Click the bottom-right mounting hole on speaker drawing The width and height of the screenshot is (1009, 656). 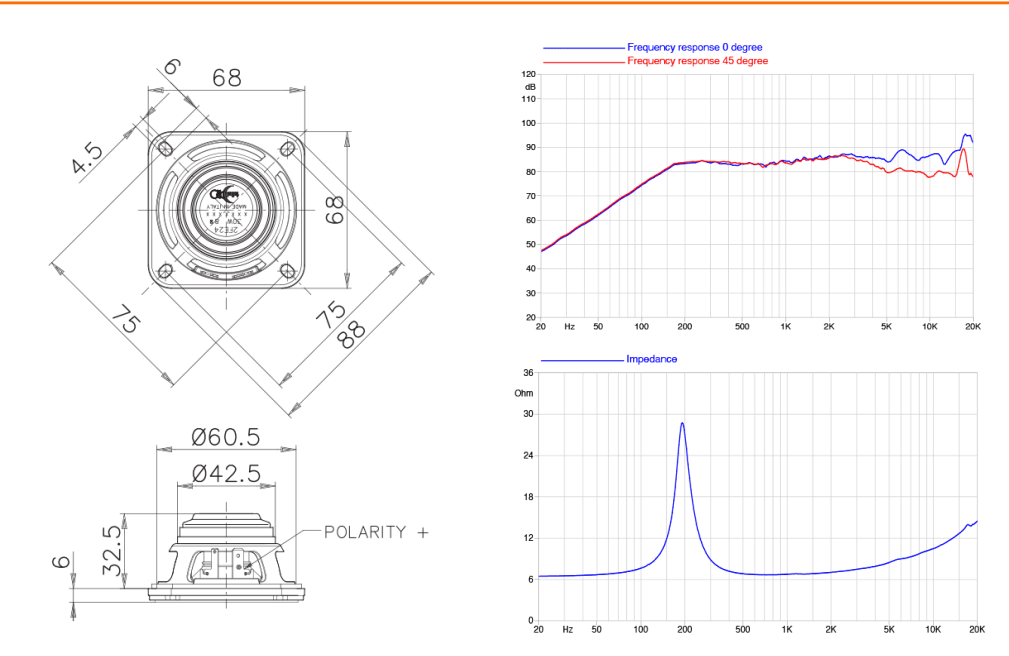[x=288, y=270]
